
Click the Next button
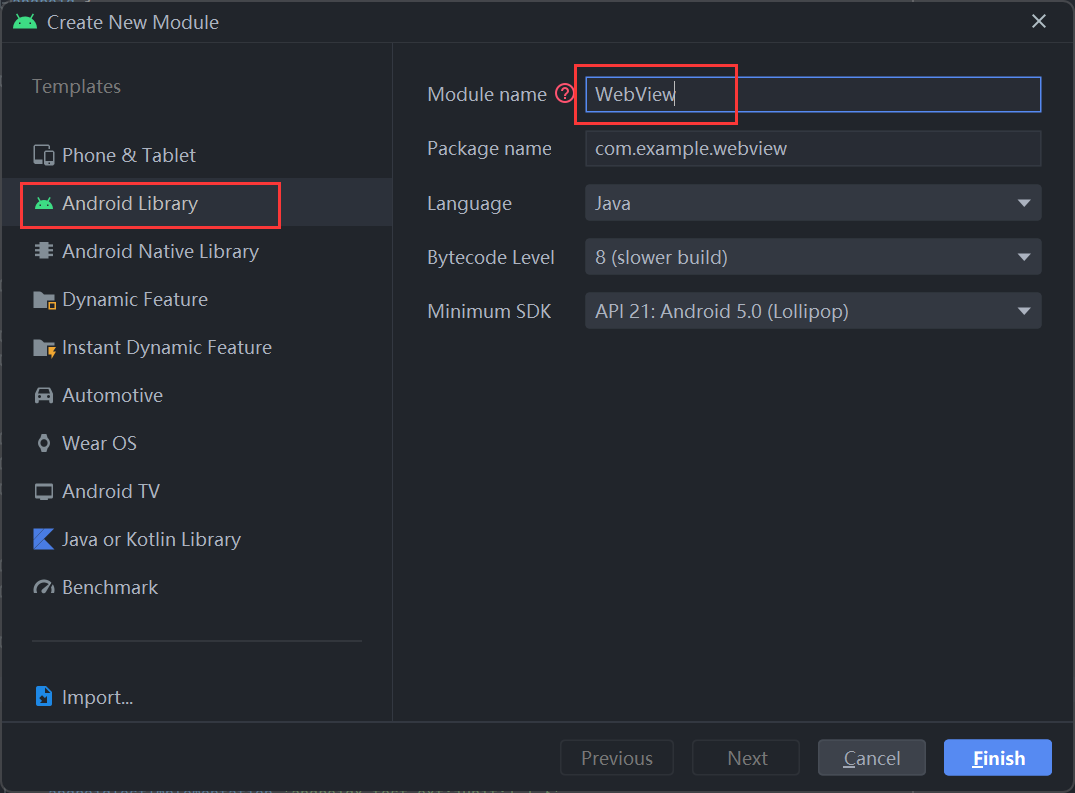745,757
